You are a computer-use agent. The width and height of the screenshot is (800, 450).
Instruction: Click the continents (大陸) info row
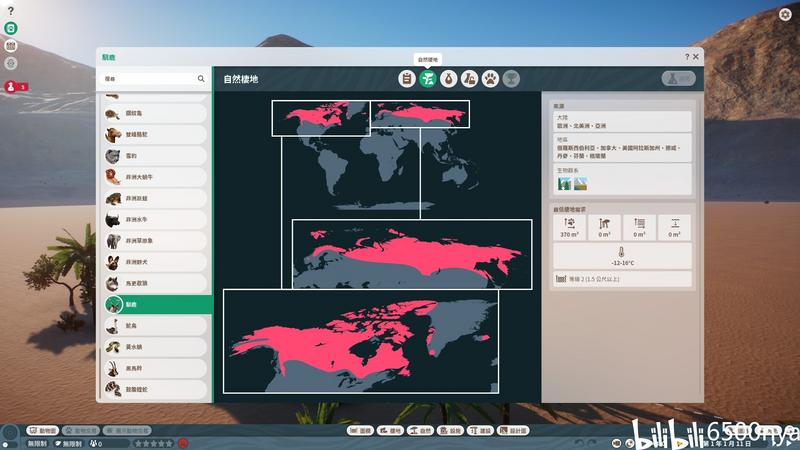point(622,121)
